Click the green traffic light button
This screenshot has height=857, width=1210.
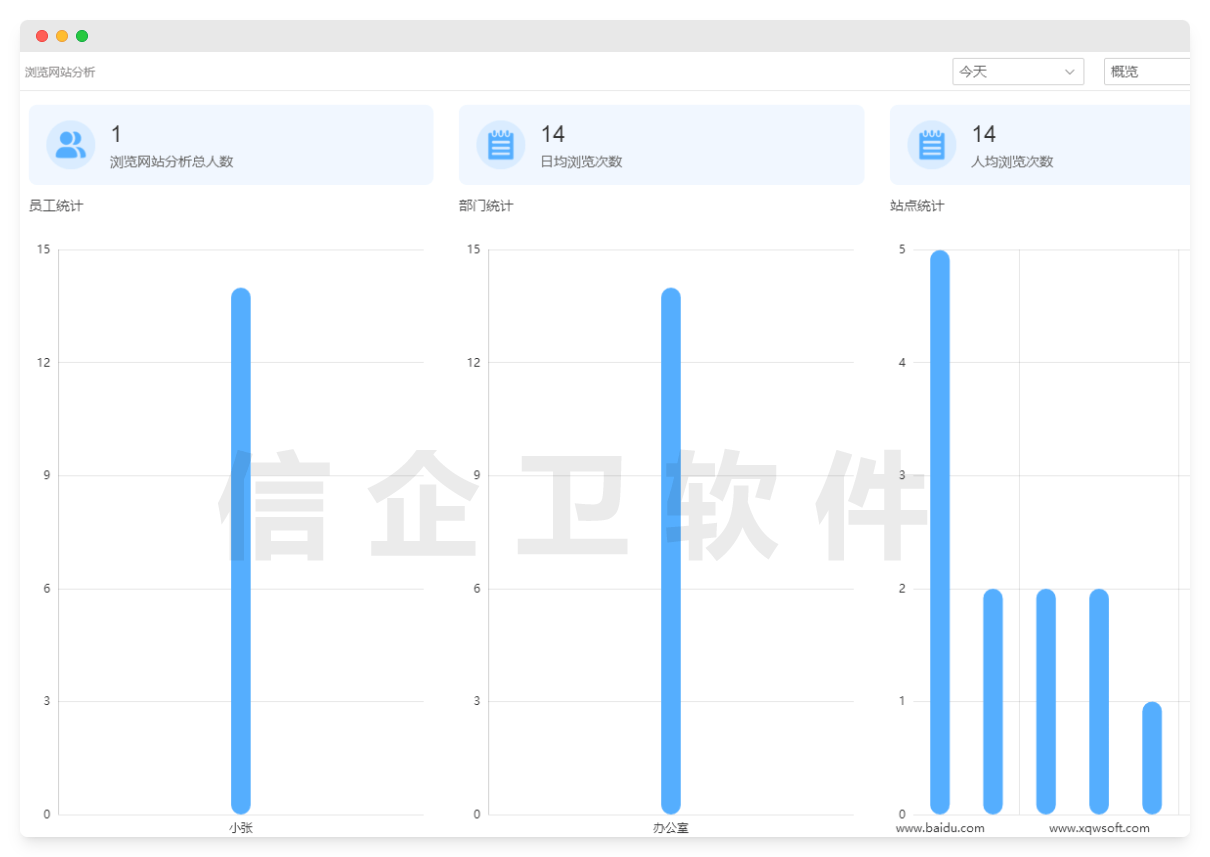[82, 35]
